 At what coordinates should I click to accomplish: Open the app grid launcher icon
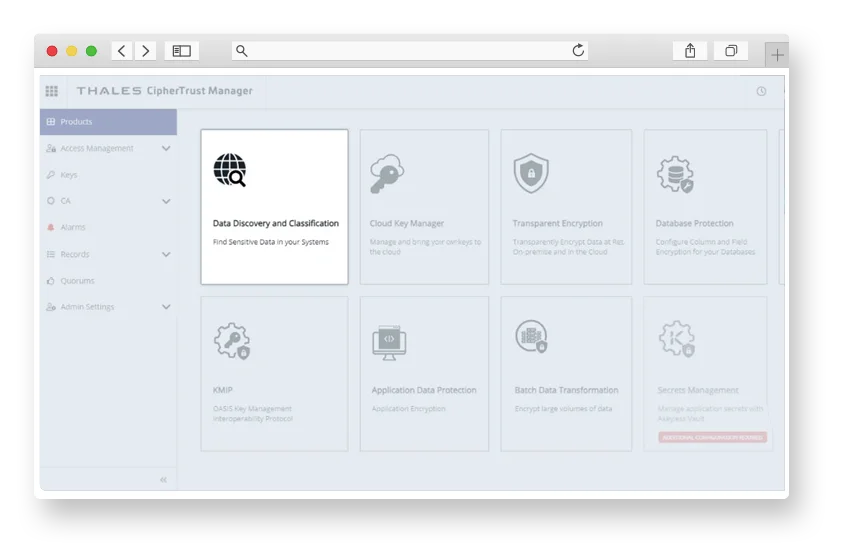point(52,91)
